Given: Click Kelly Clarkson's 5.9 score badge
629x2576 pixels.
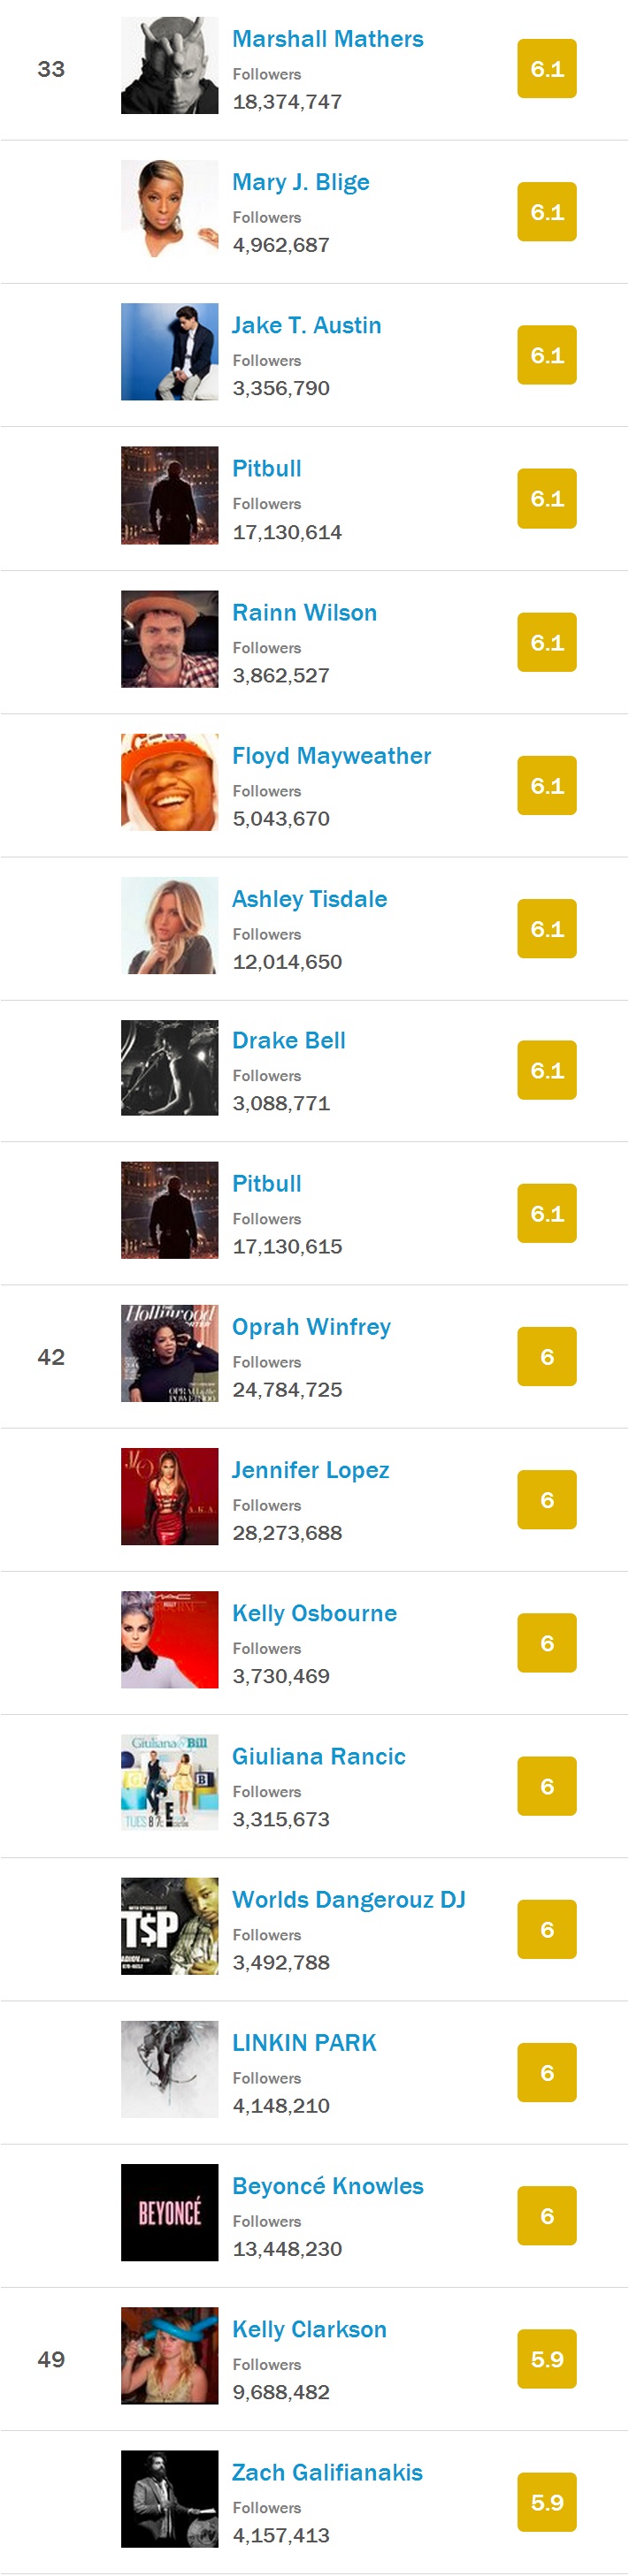Looking at the screenshot, I should (546, 2358).
